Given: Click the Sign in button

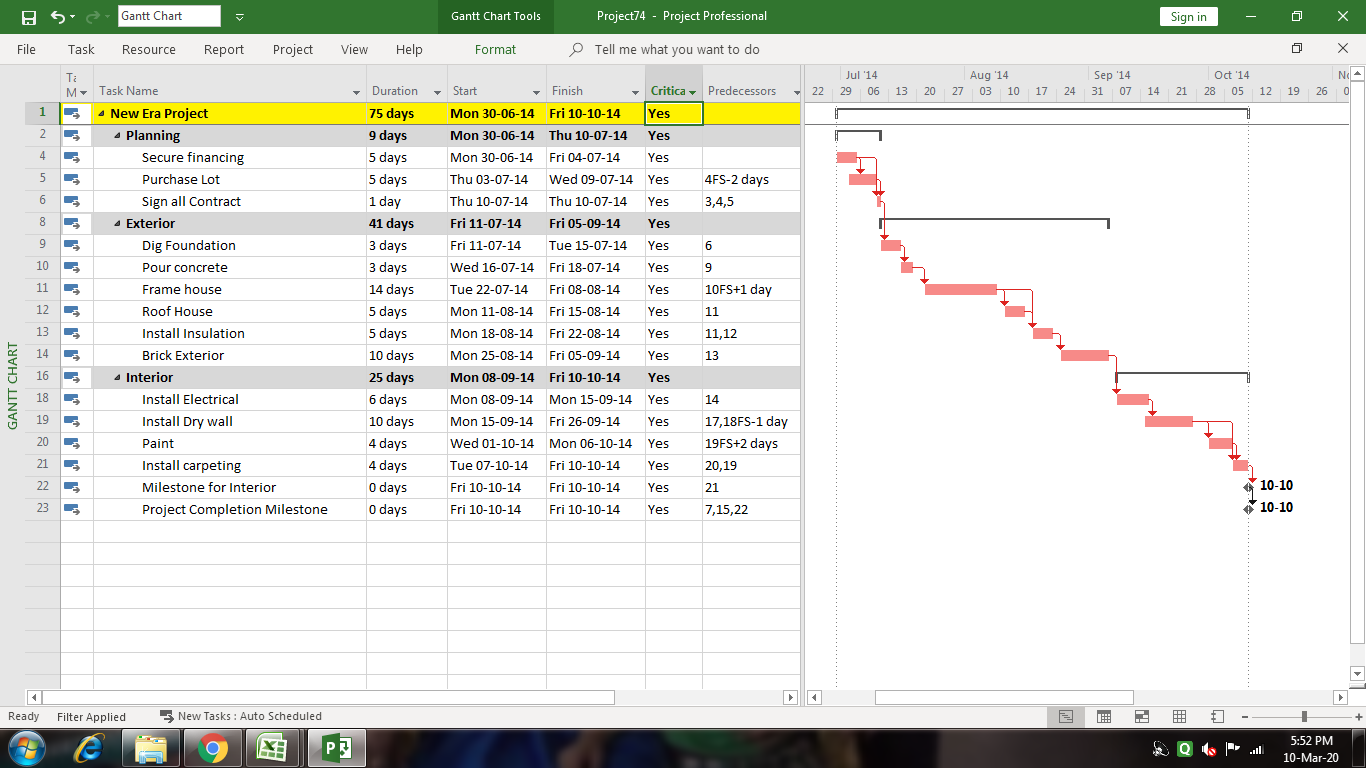Looking at the screenshot, I should point(1188,16).
